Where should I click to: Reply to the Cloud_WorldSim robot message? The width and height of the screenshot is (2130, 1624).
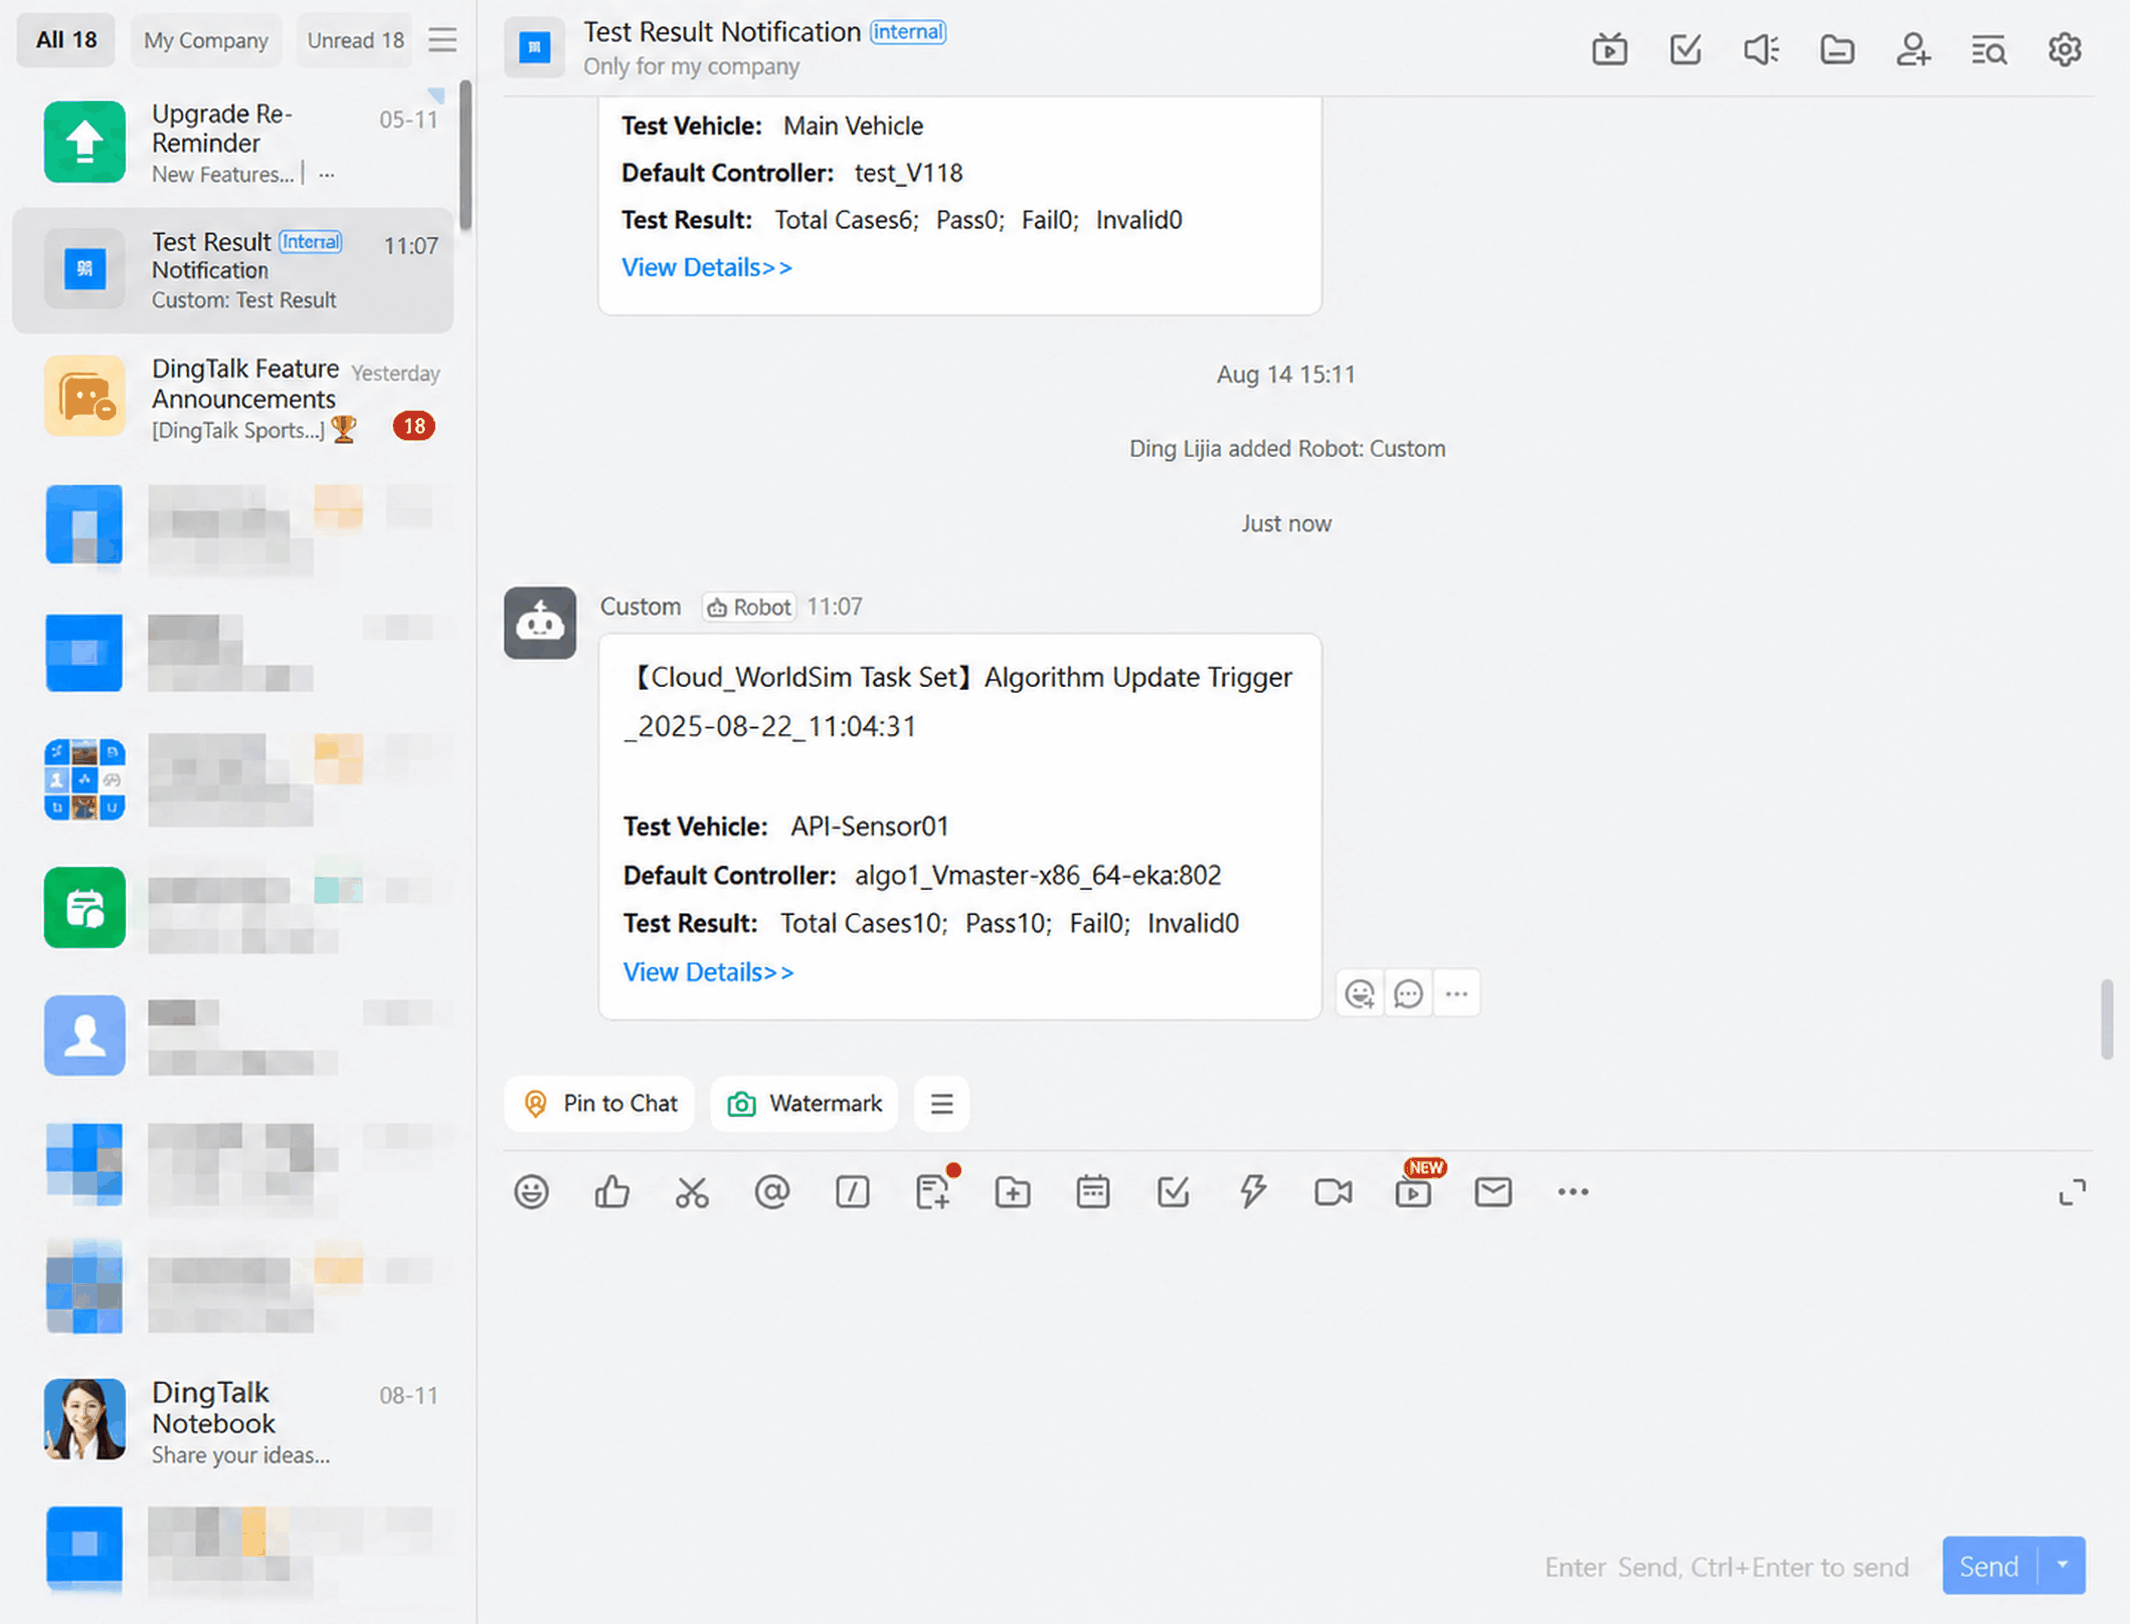[x=1408, y=994]
